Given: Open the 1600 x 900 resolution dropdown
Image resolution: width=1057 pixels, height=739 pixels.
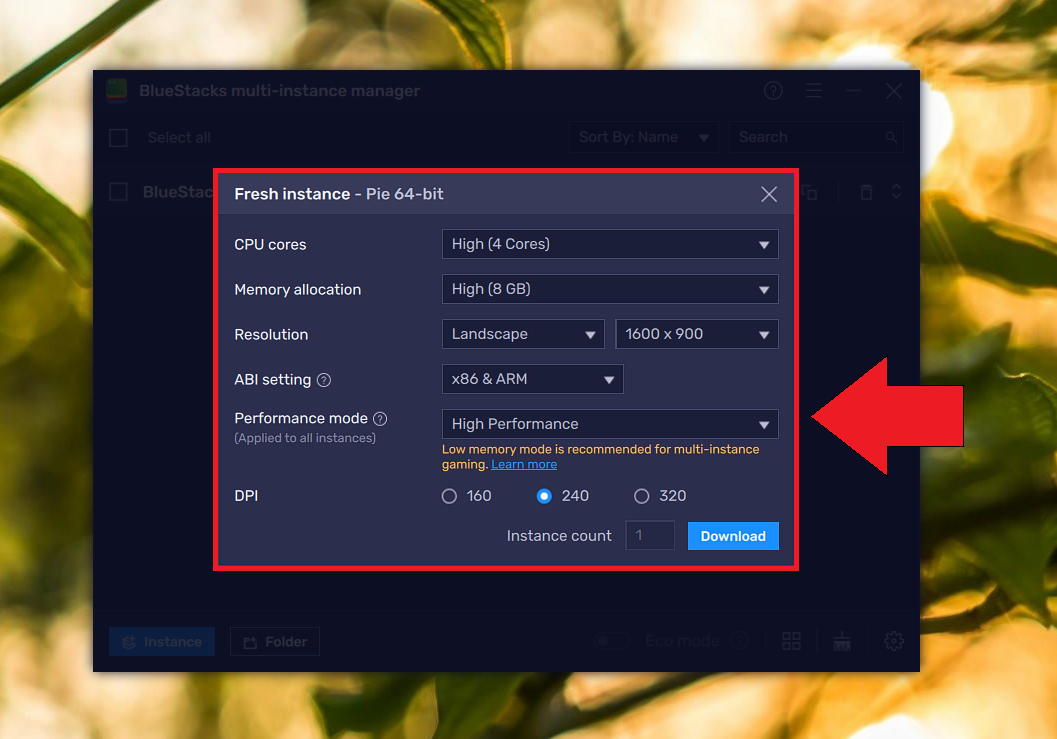Looking at the screenshot, I should pyautogui.click(x=697, y=333).
